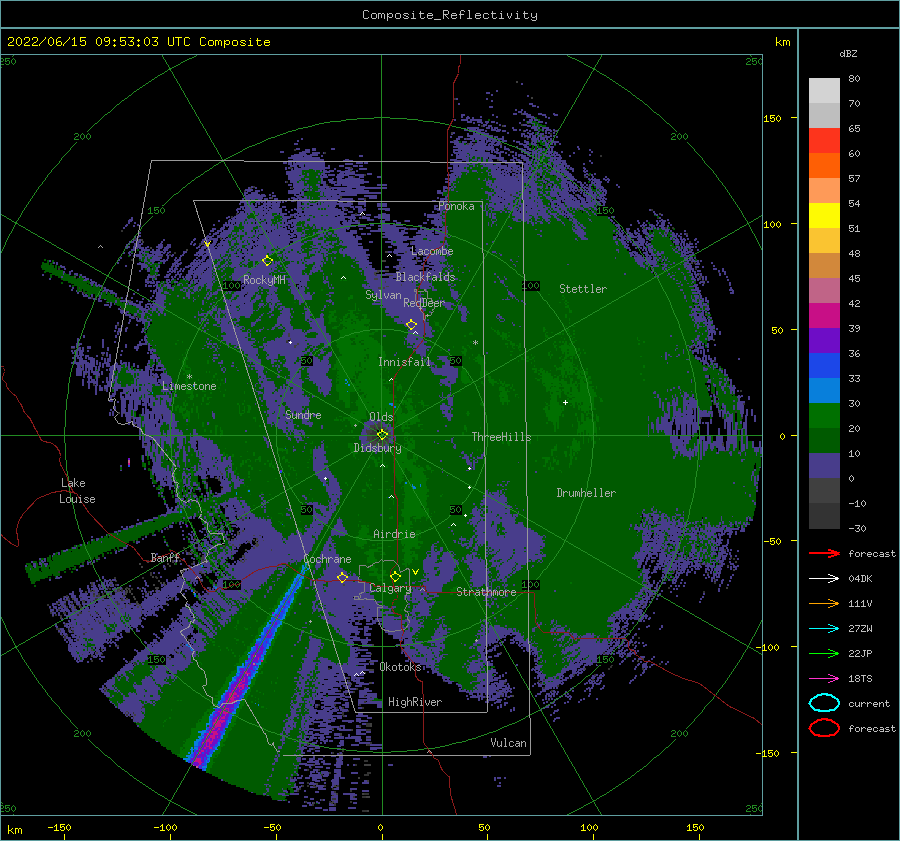Click the Lake Louise label
900x841 pixels.
77,491
